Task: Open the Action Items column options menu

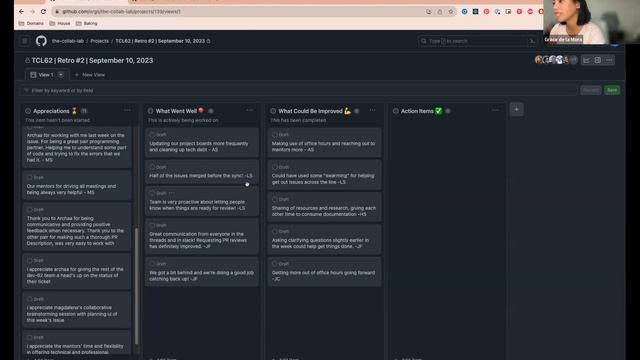Action: (x=495, y=110)
